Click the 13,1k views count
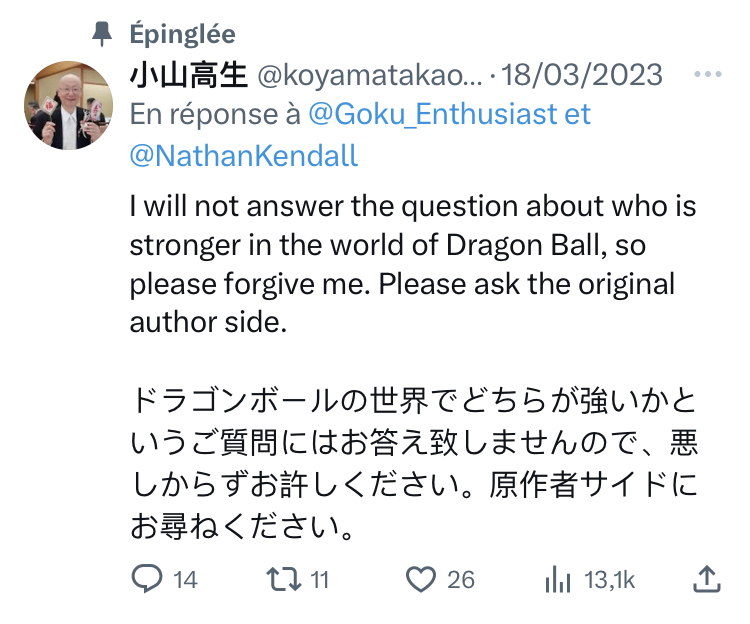Screen dimensions: 750x624 (607, 579)
